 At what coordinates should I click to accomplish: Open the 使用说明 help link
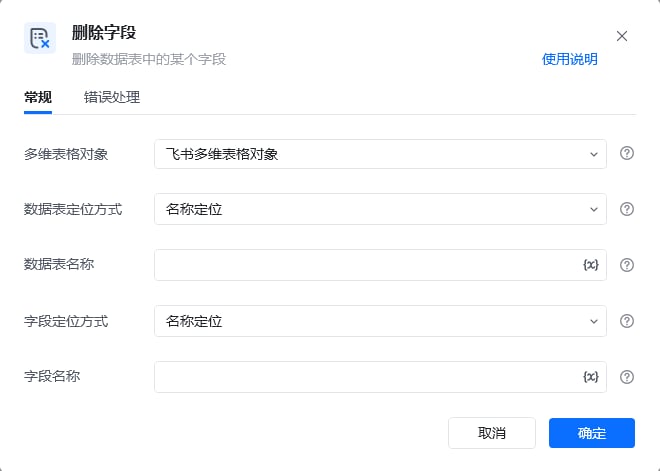(570, 59)
